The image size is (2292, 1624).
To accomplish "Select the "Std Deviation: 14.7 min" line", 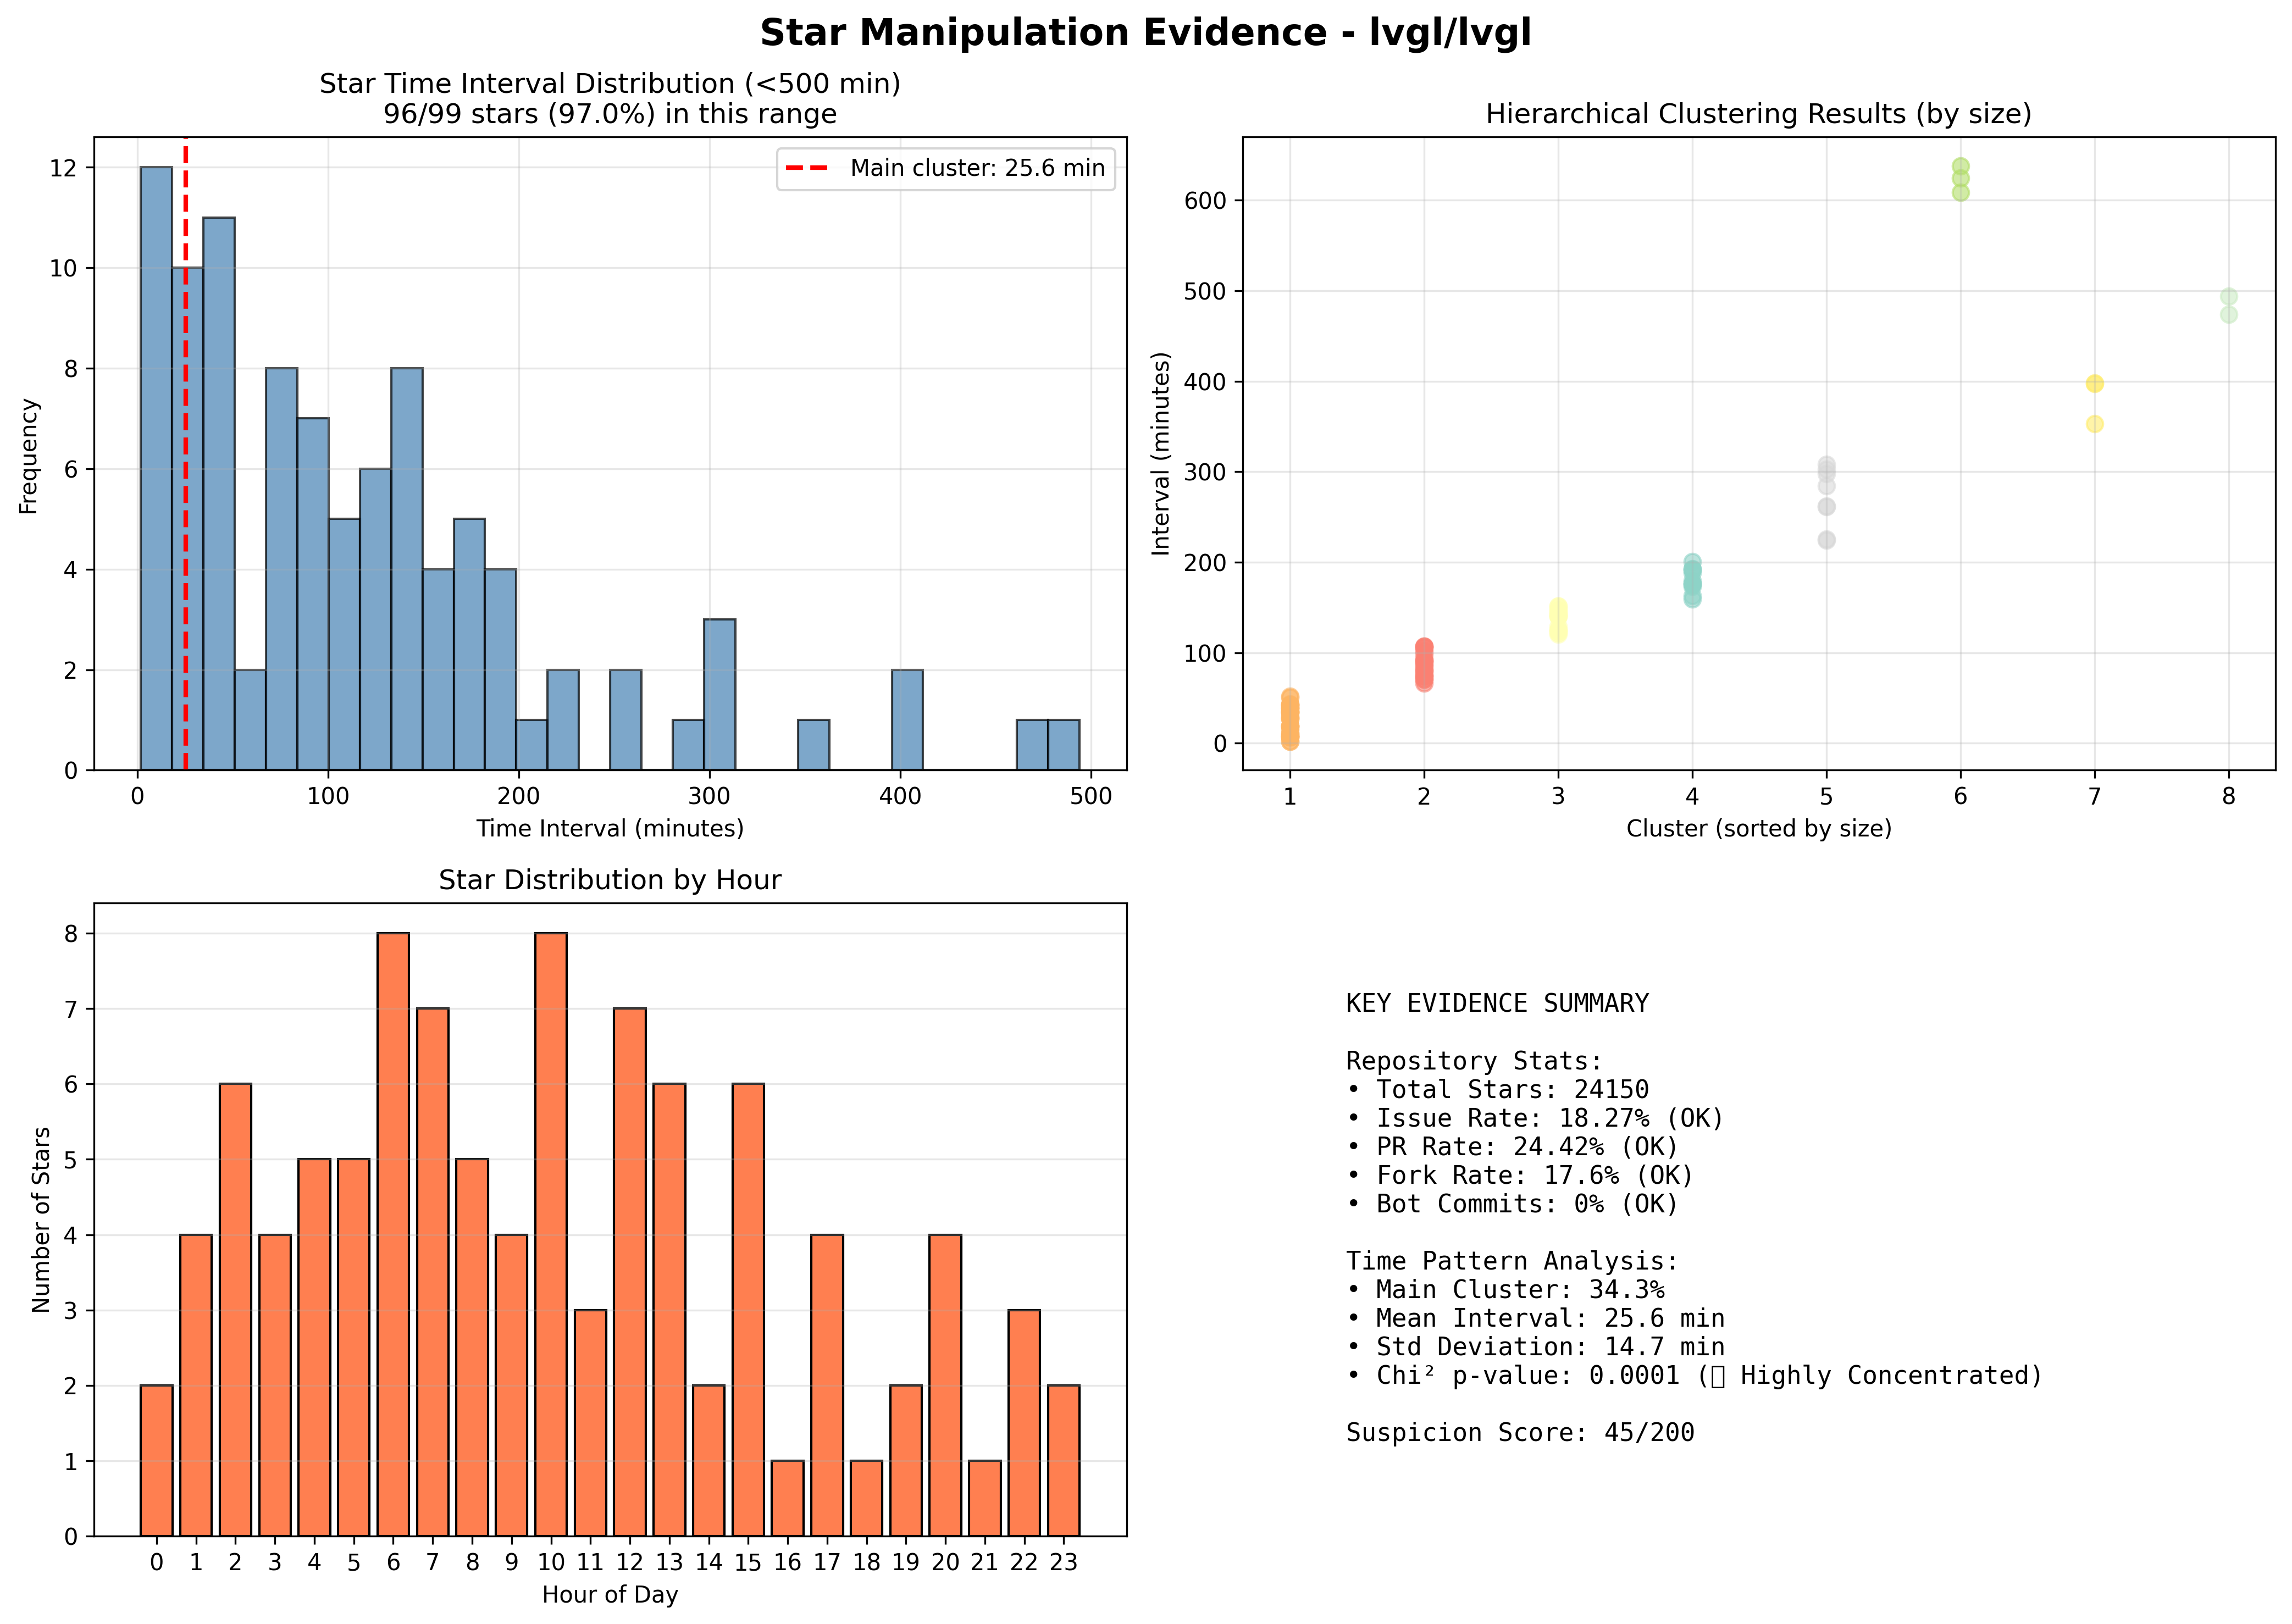I will tap(1535, 1347).
